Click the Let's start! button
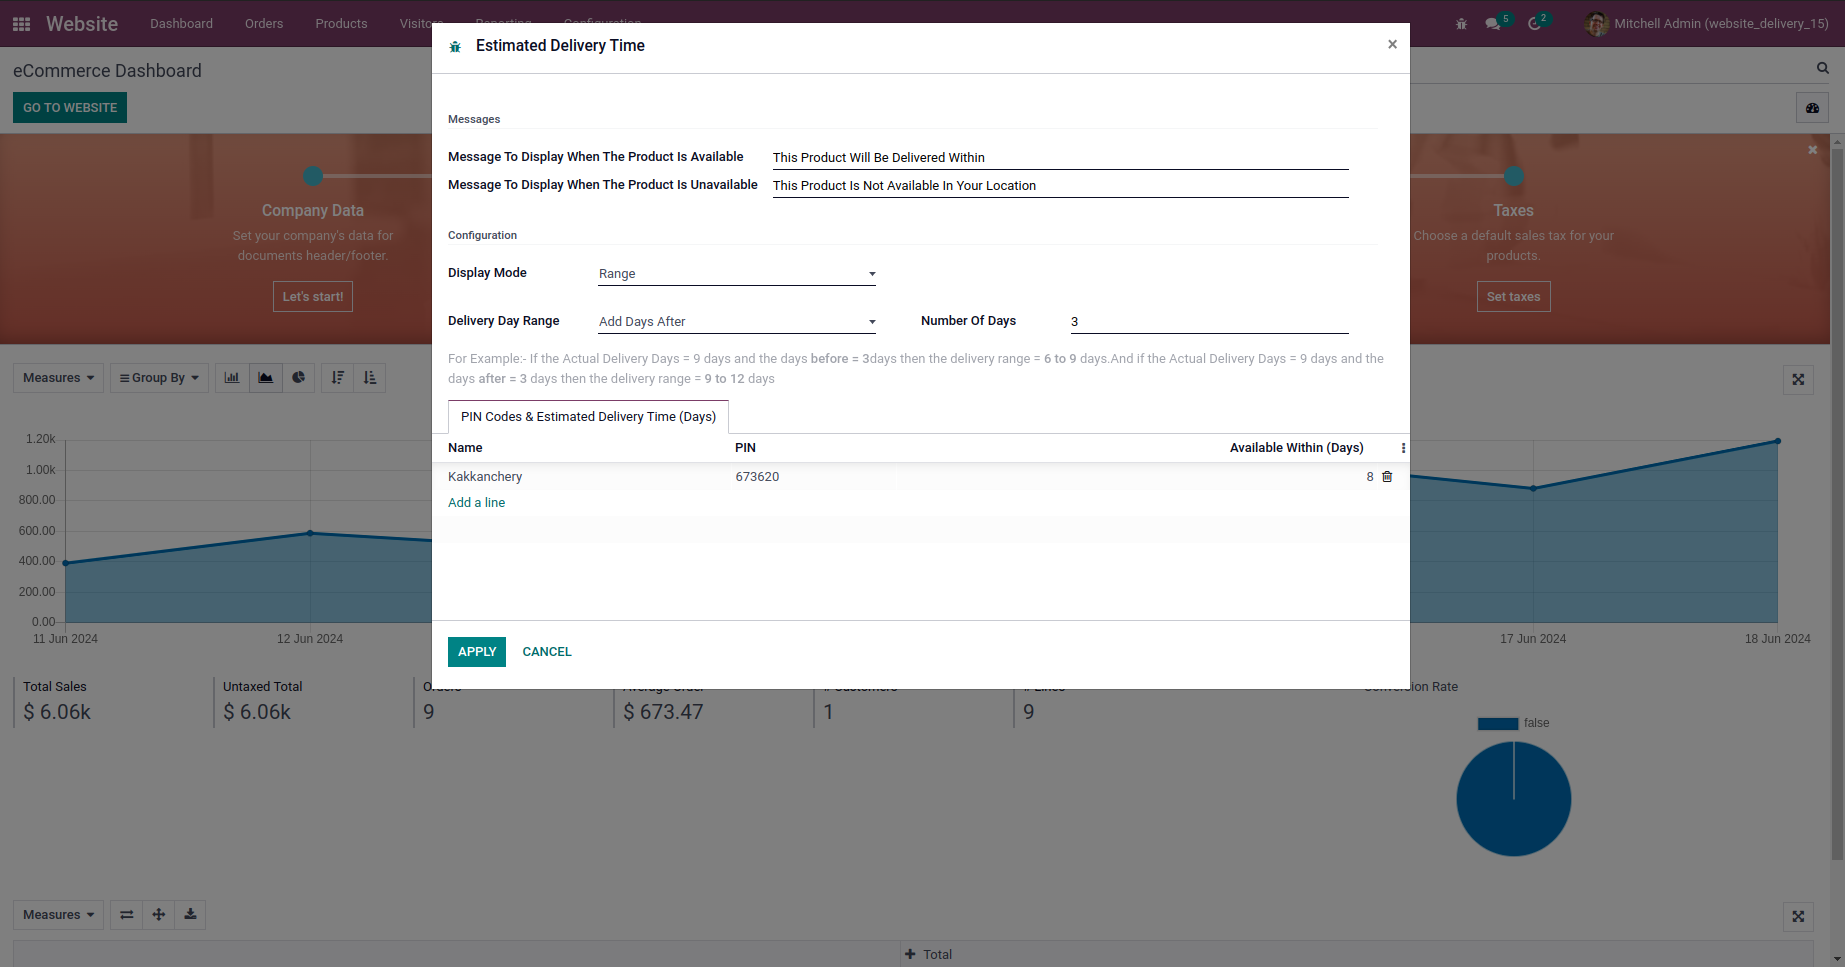Viewport: 1845px width, 967px height. (x=313, y=297)
